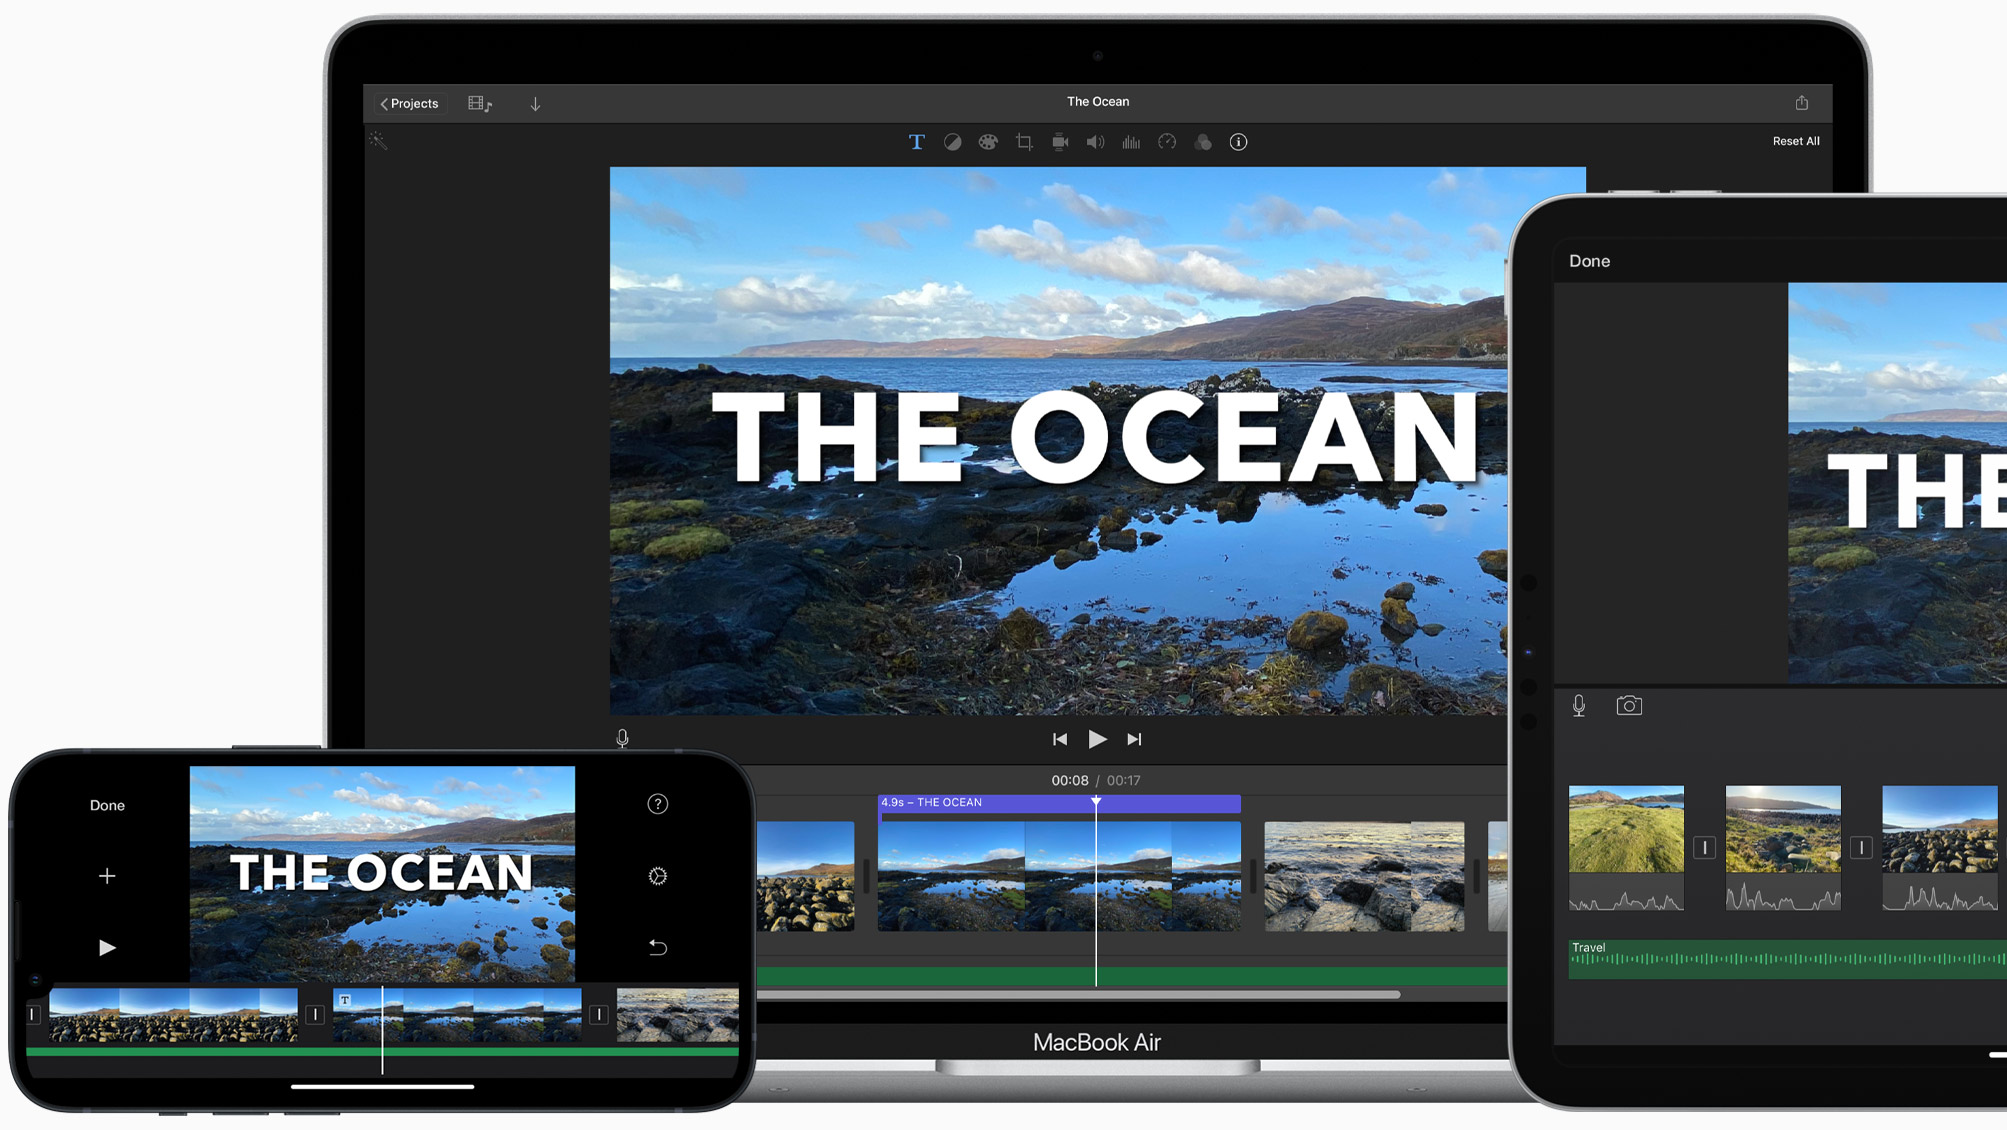The width and height of the screenshot is (2007, 1130).
Task: Click the skip to end button
Action: 1133,739
